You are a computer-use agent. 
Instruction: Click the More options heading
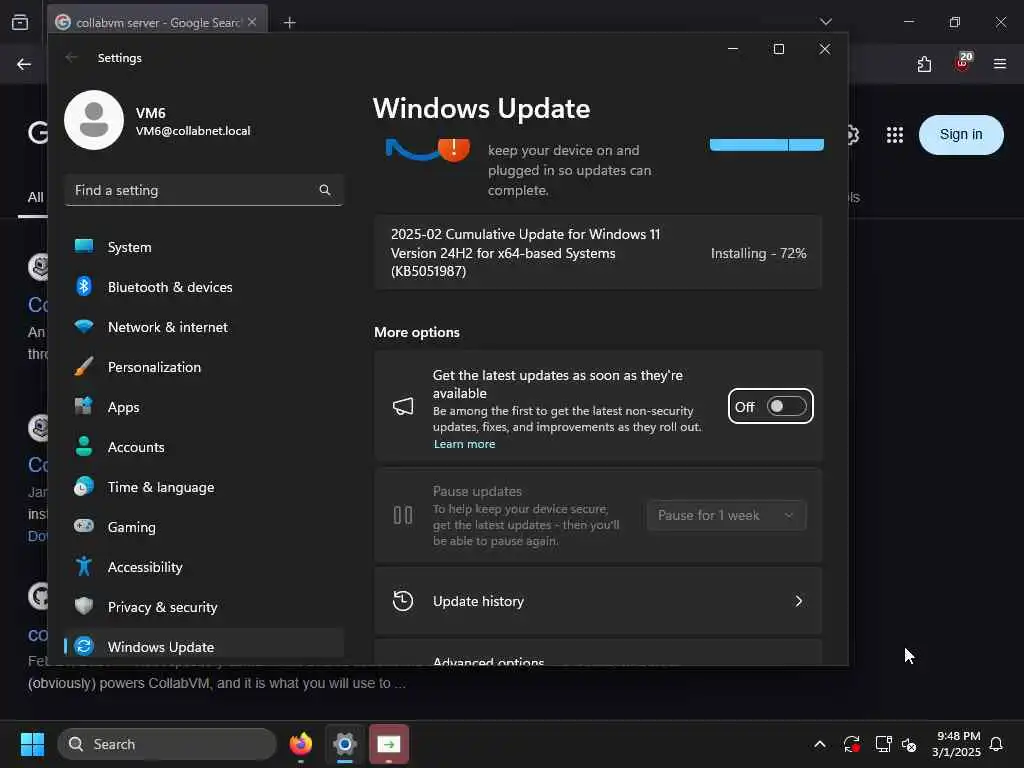(x=417, y=332)
